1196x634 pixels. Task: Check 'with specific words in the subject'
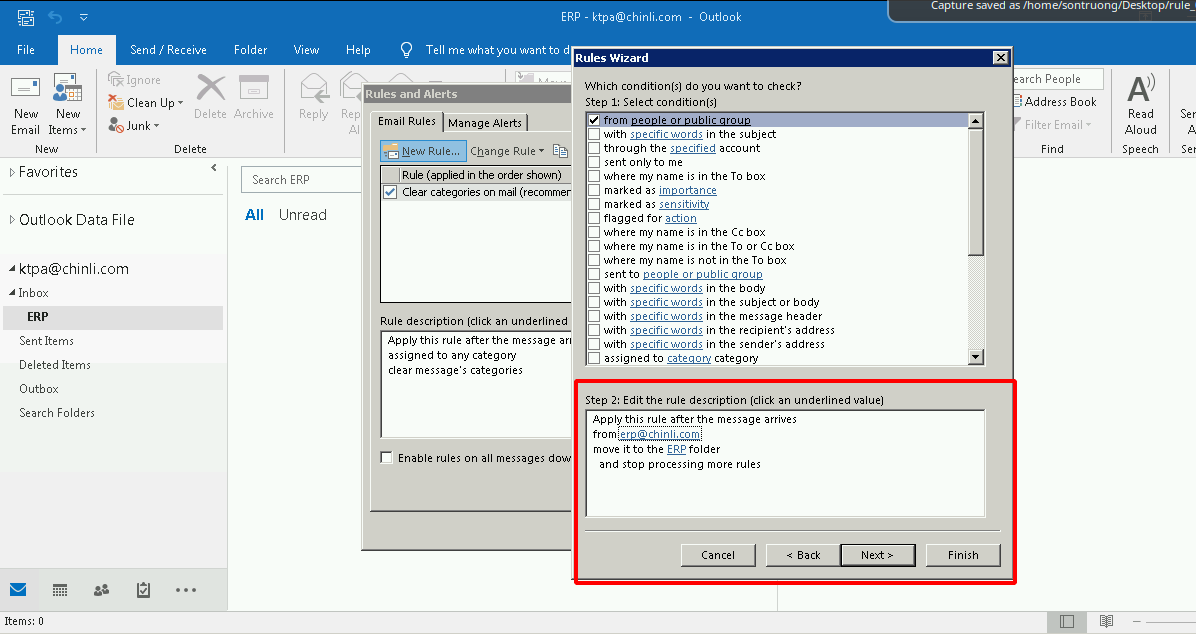click(x=594, y=134)
